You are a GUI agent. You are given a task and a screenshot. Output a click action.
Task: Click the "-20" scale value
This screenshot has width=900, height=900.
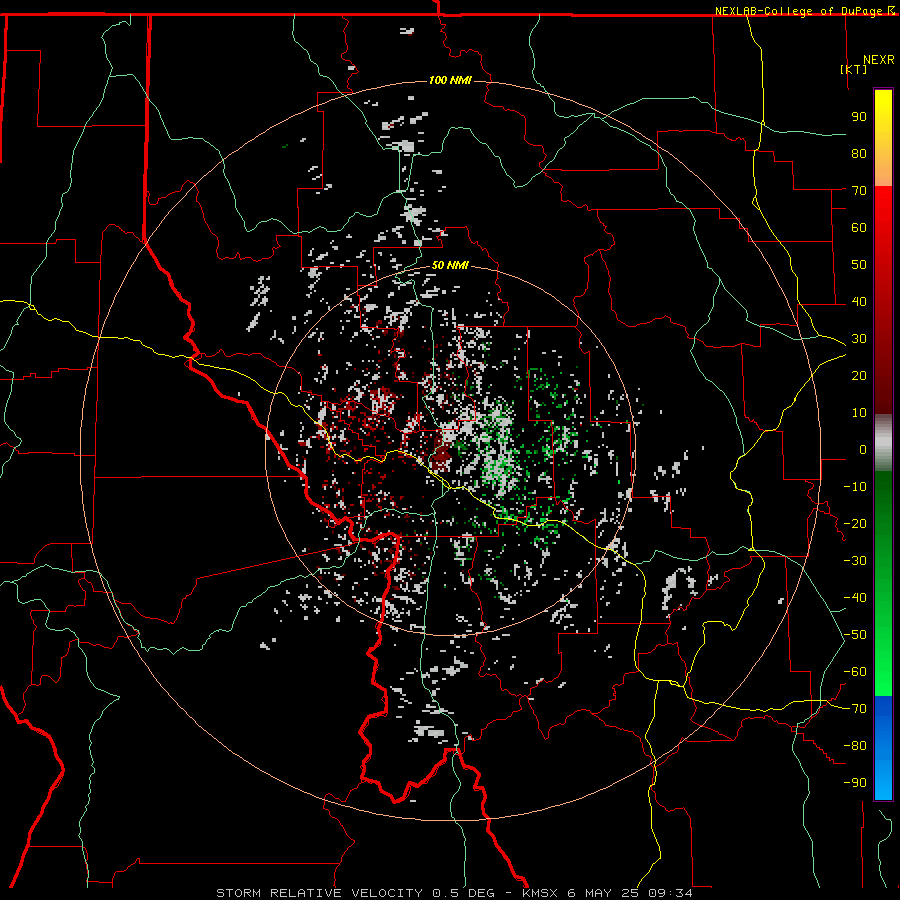[x=855, y=523]
